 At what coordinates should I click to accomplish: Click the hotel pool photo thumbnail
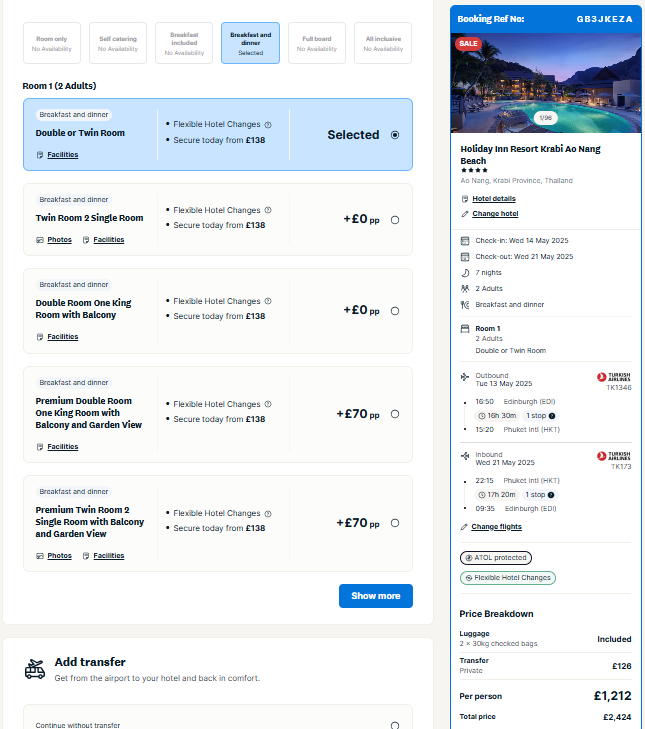[x=546, y=83]
